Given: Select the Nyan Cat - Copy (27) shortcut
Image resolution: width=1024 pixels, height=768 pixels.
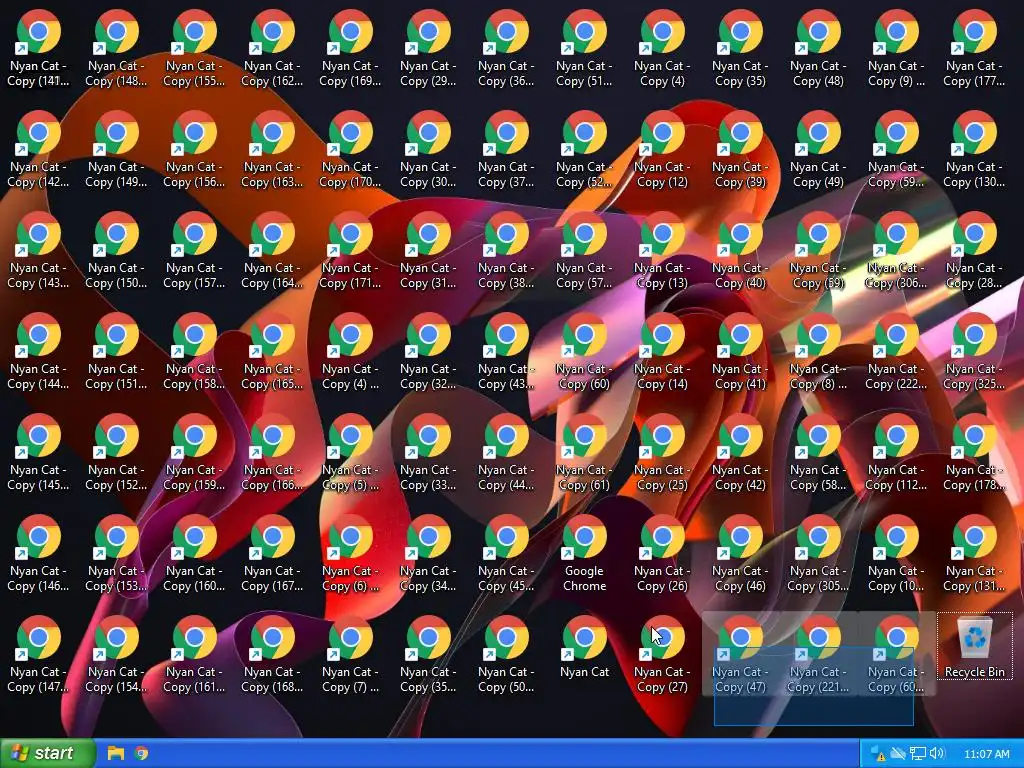Looking at the screenshot, I should pyautogui.click(x=662, y=654).
